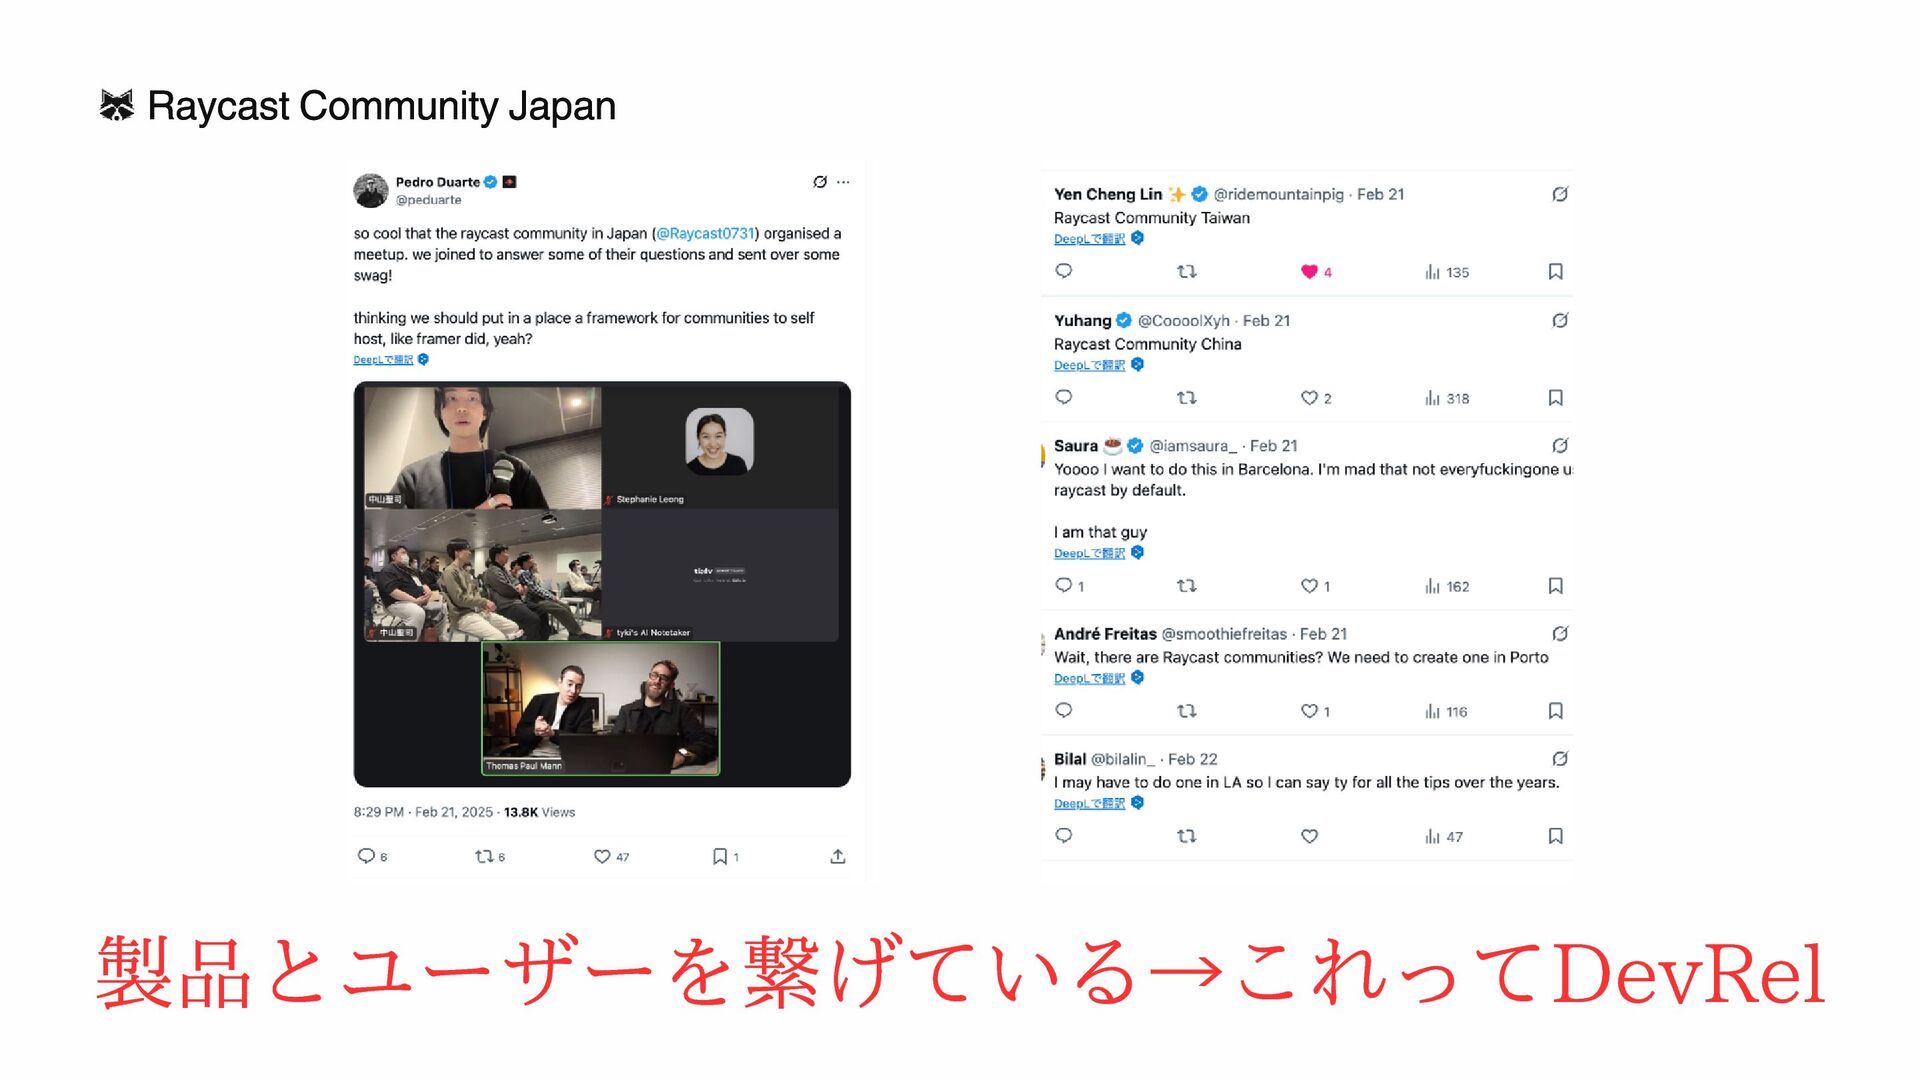Open retweet options on Saura's tweet
This screenshot has width=1920, height=1080.
1187,586
